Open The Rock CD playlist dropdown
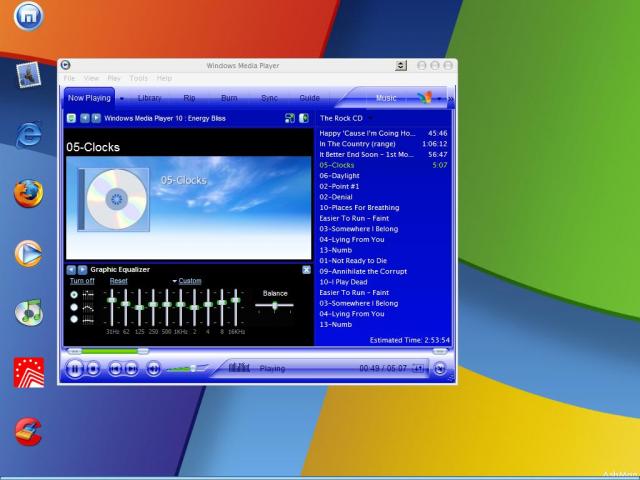Image resolution: width=640 pixels, height=480 pixels. point(370,118)
